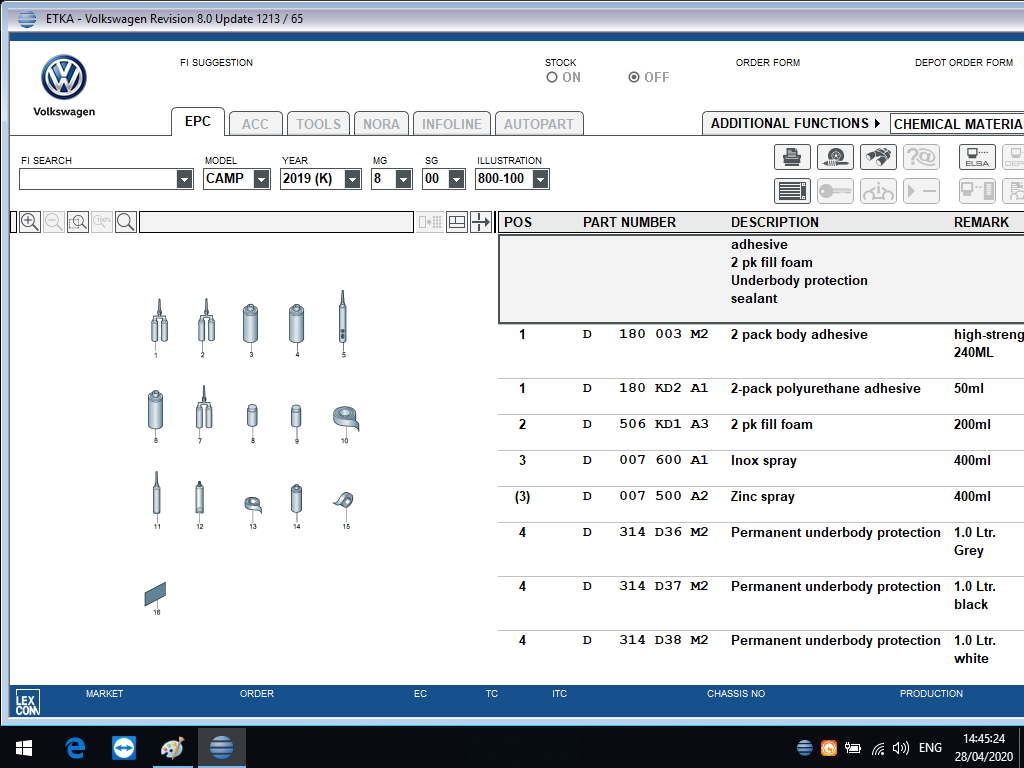
Task: Set stock display to OFF
Action: (x=633, y=78)
